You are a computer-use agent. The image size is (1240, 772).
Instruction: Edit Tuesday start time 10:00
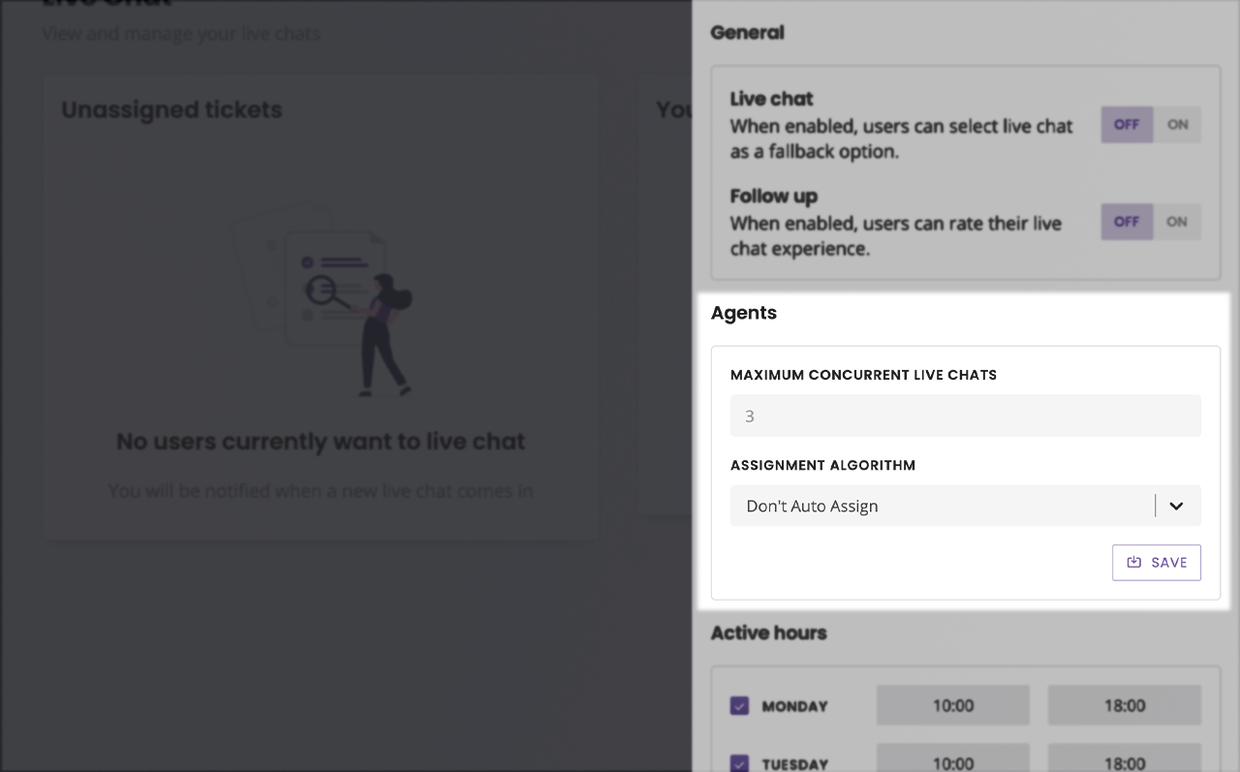pyautogui.click(x=953, y=757)
